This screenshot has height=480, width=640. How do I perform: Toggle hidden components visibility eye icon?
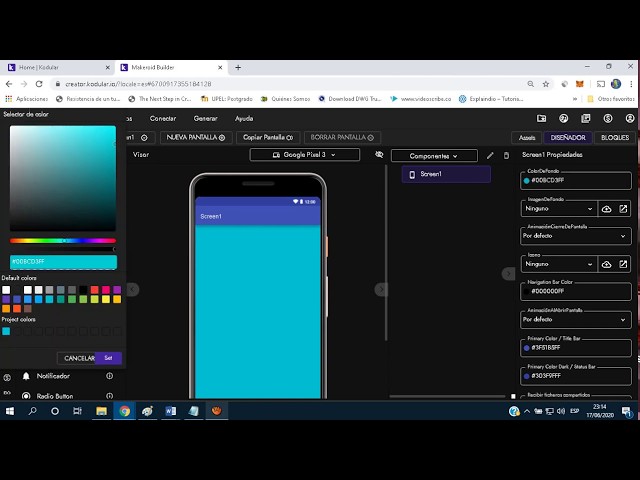379,154
